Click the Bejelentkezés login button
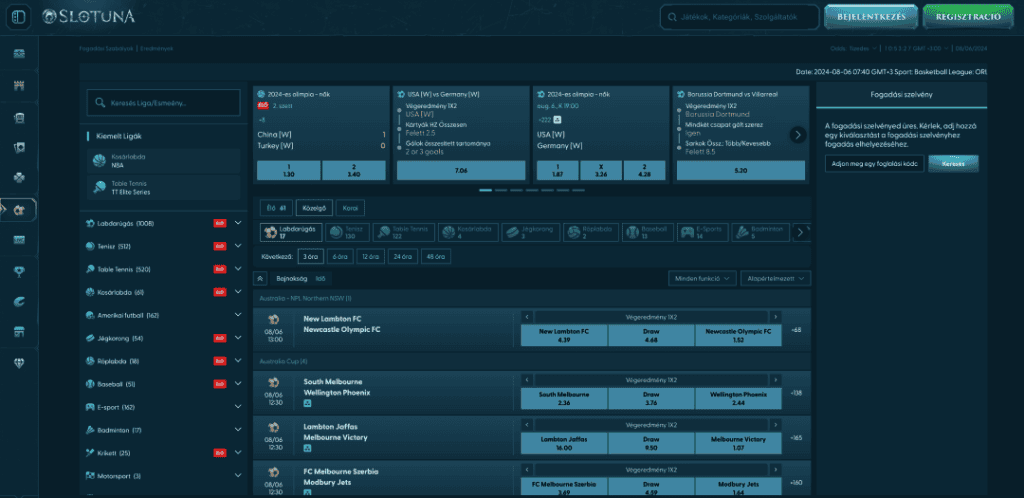The image size is (1024, 498). pyautogui.click(x=863, y=17)
